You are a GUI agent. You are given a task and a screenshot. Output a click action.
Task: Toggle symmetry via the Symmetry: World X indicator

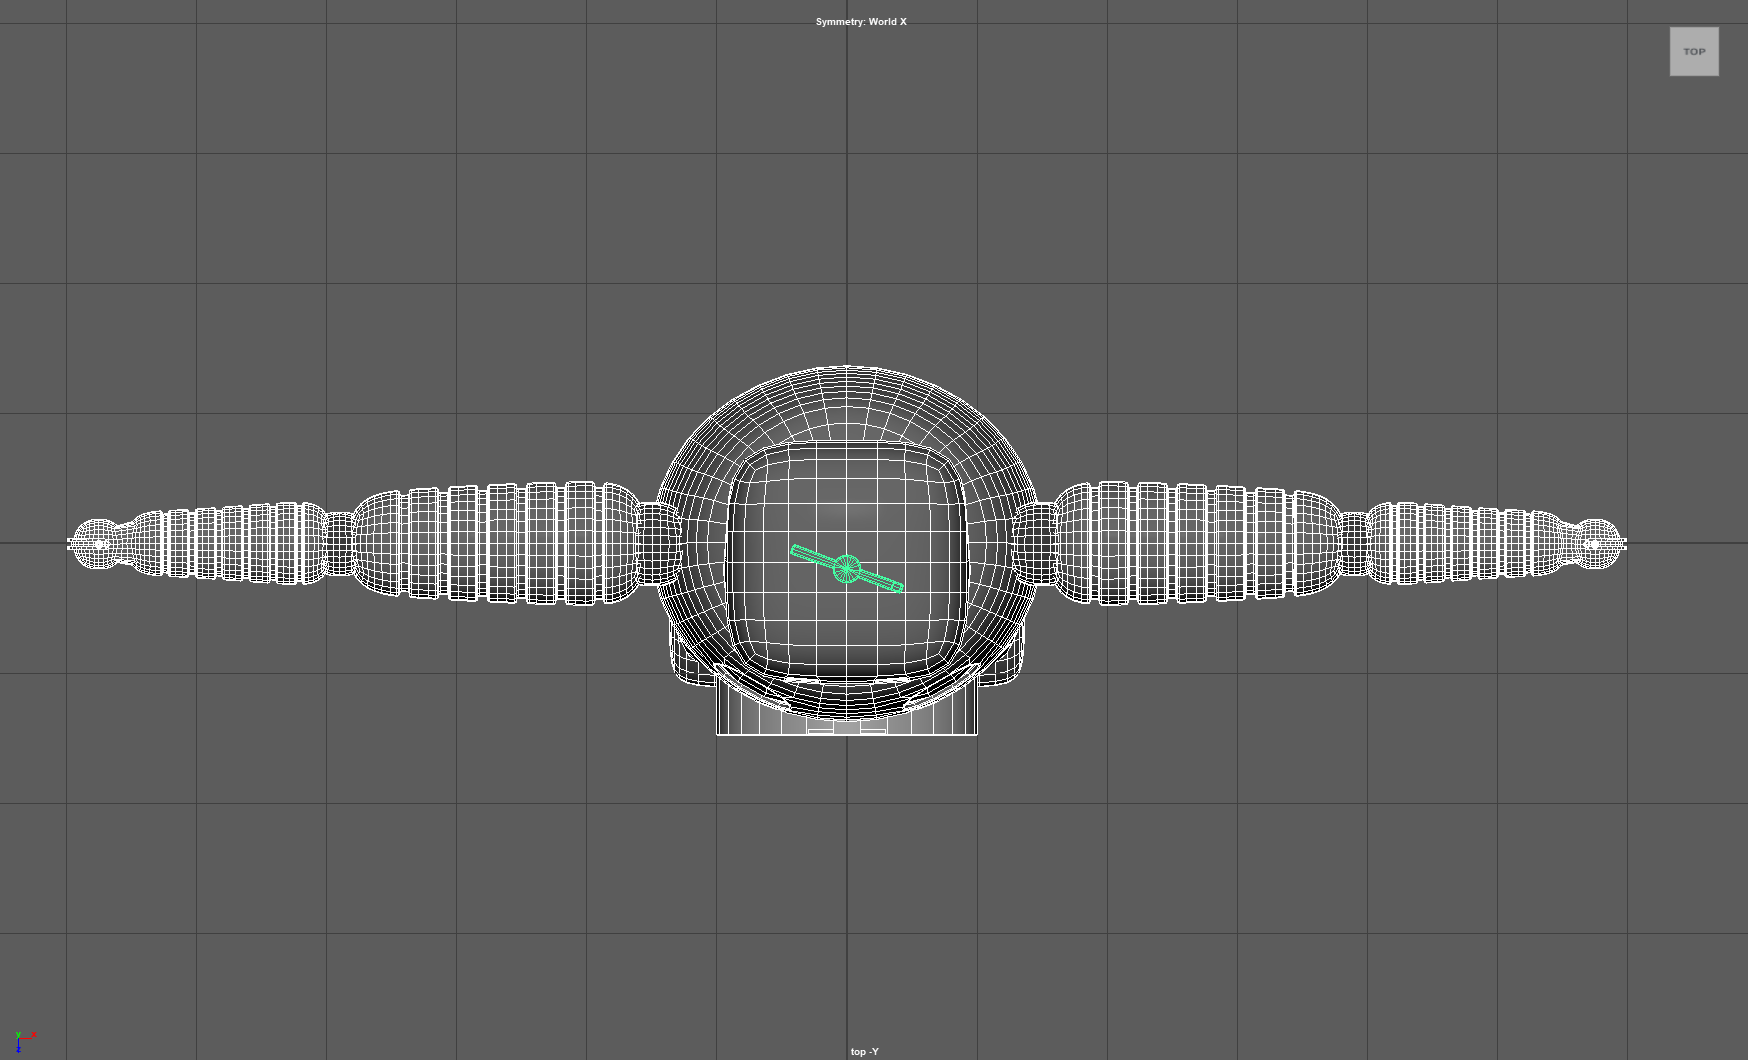pyautogui.click(x=861, y=21)
